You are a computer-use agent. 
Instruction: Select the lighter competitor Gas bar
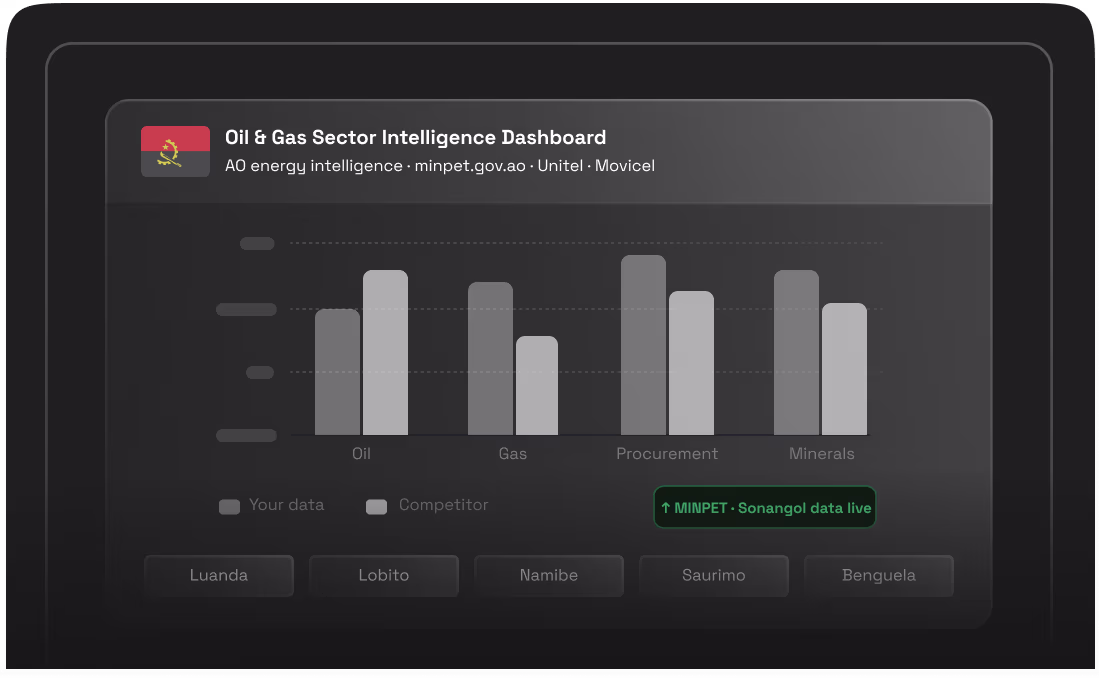tap(537, 385)
